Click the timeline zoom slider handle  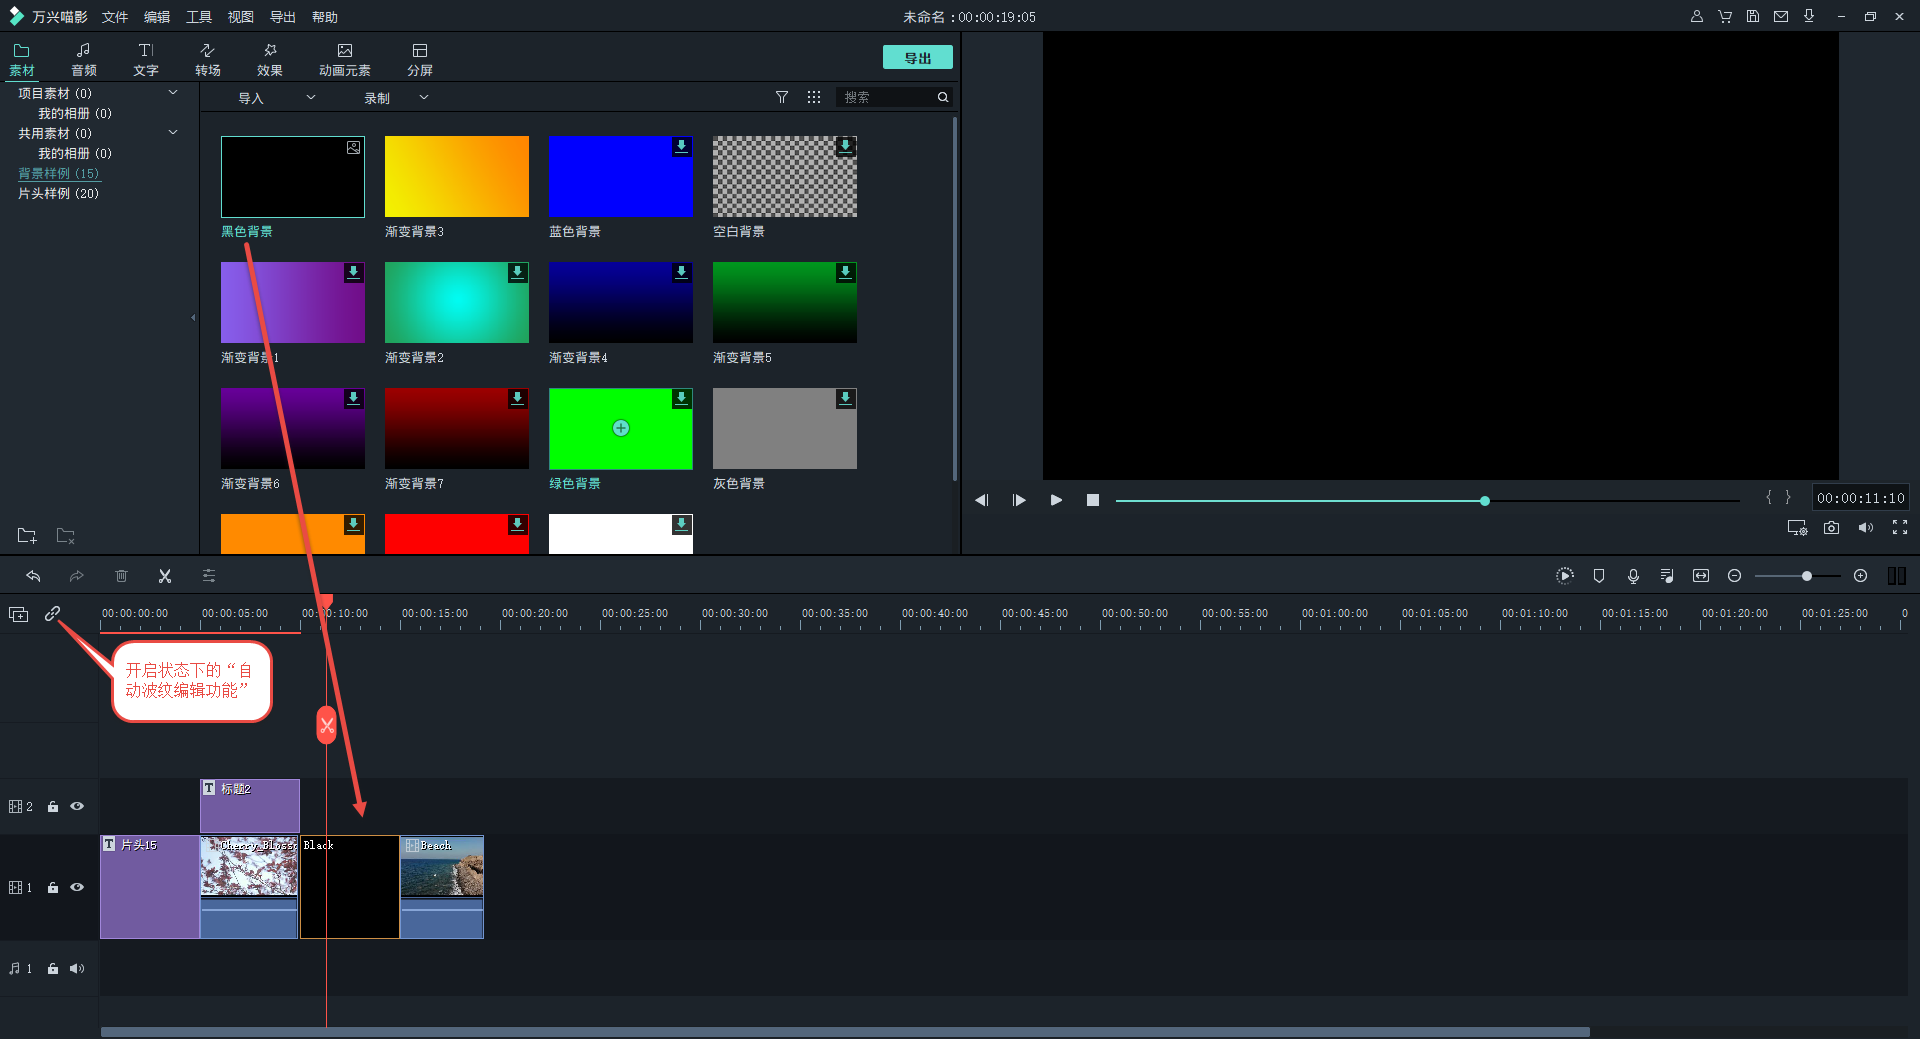(x=1806, y=576)
